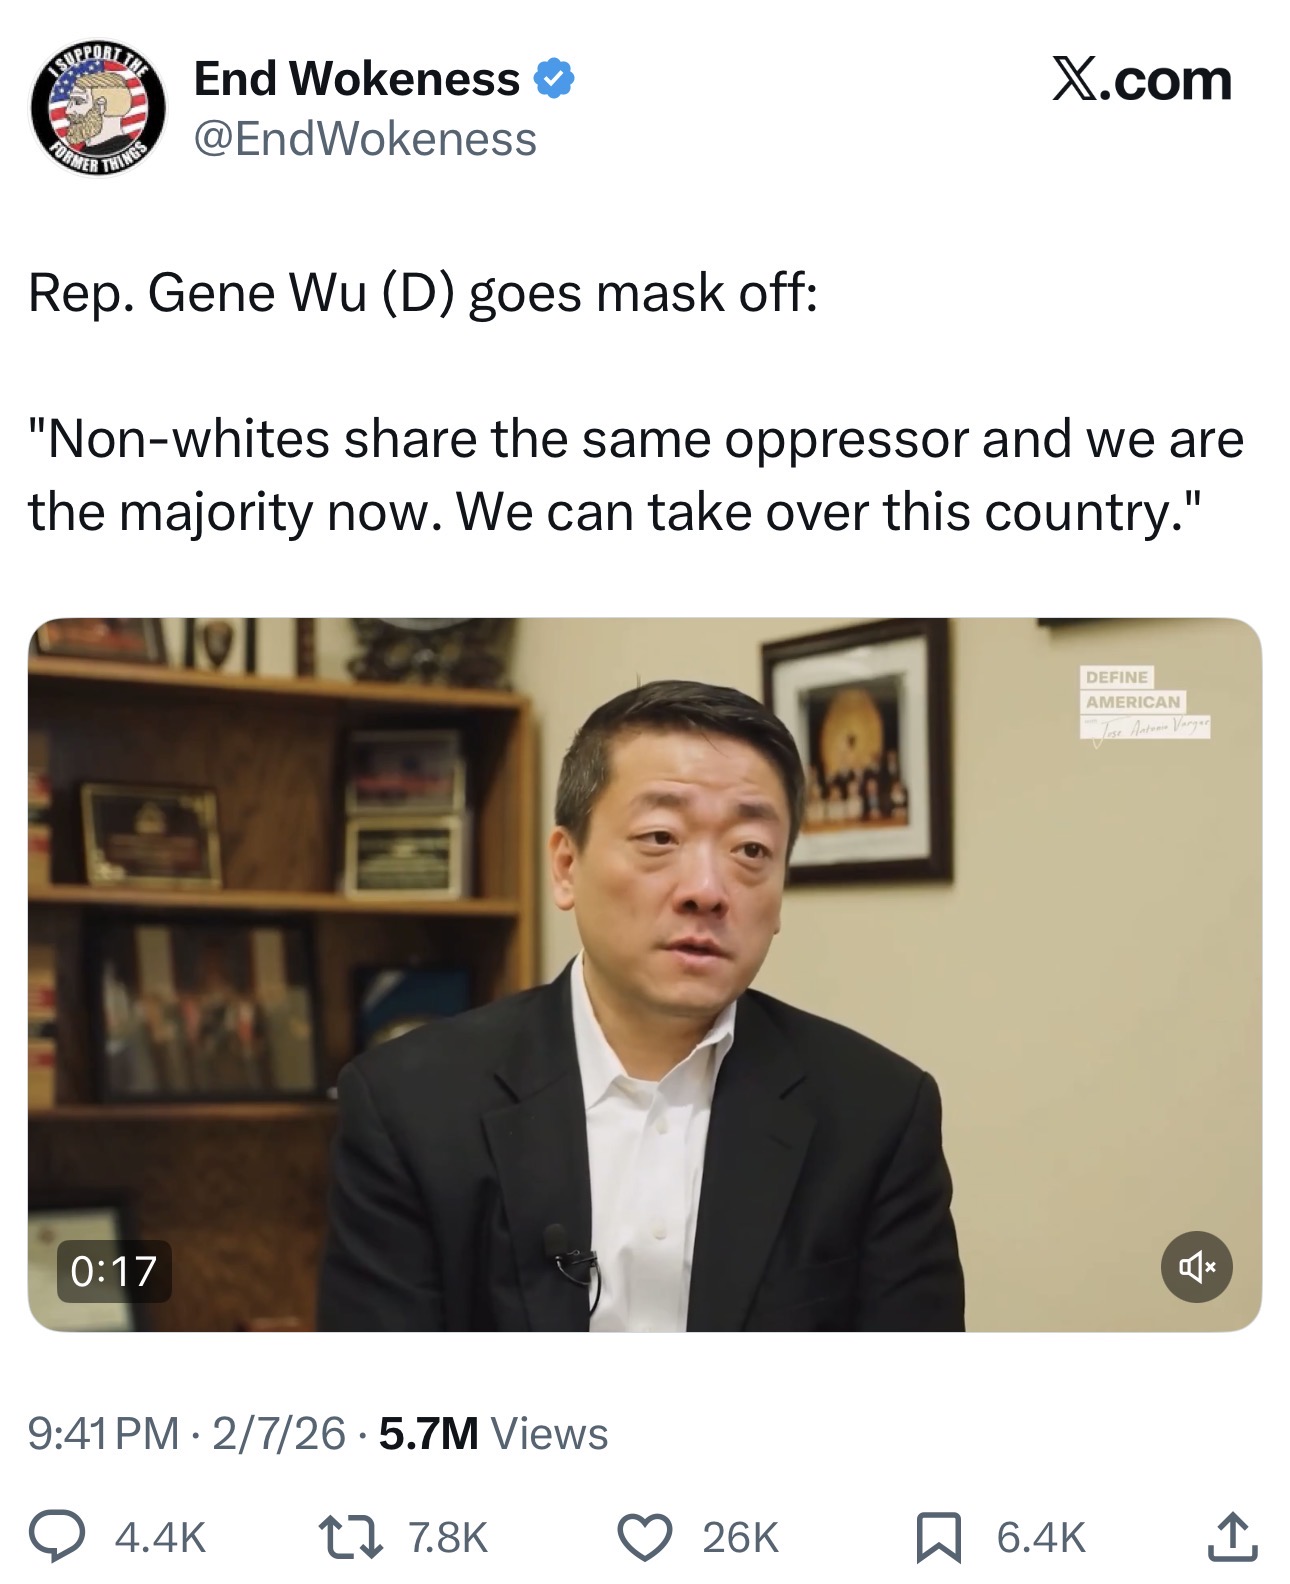View the 5.7M Views count

[494, 1433]
